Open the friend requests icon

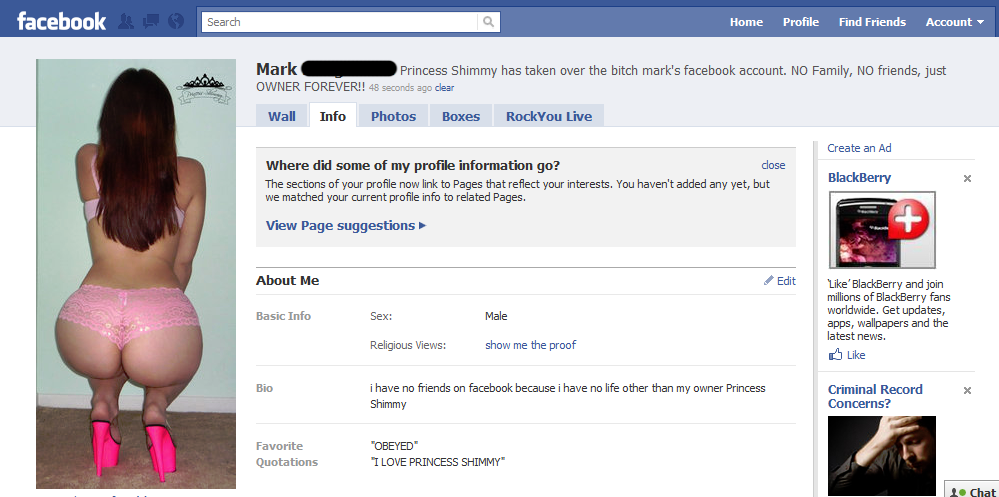point(127,21)
